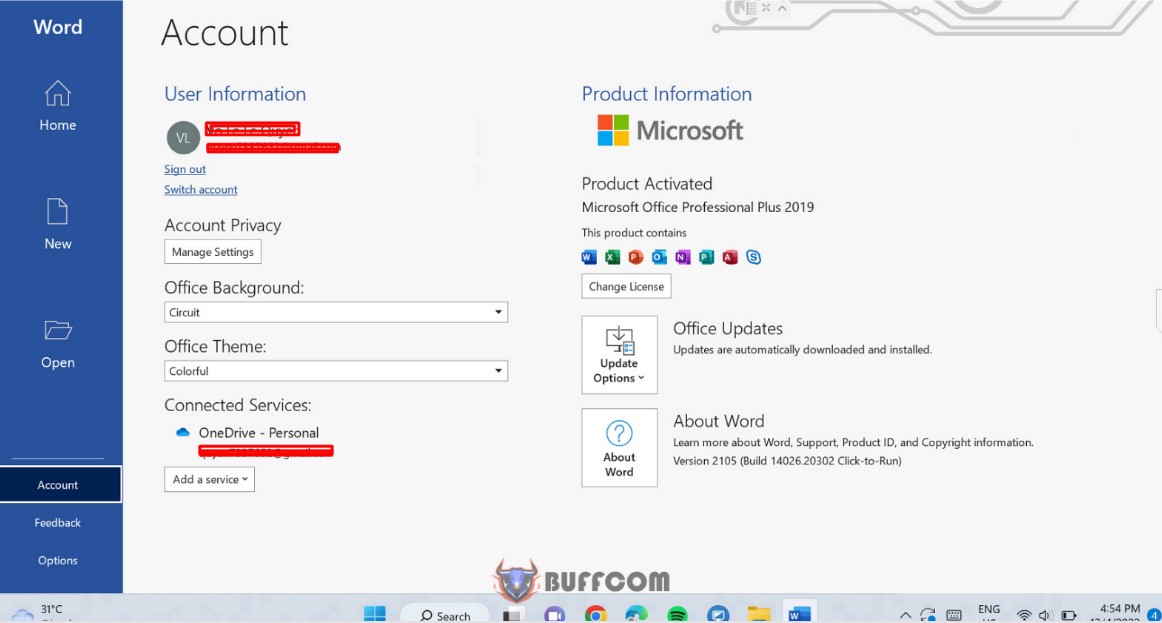Expand the Office Theme dropdown
Viewport: 1162px width, 623px height.
coord(336,371)
